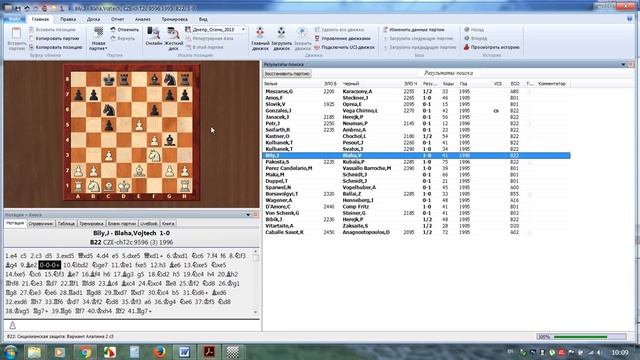Select the D'Amore,C vs Comp Fritz row
The width and height of the screenshot is (640, 360).
(416, 207)
